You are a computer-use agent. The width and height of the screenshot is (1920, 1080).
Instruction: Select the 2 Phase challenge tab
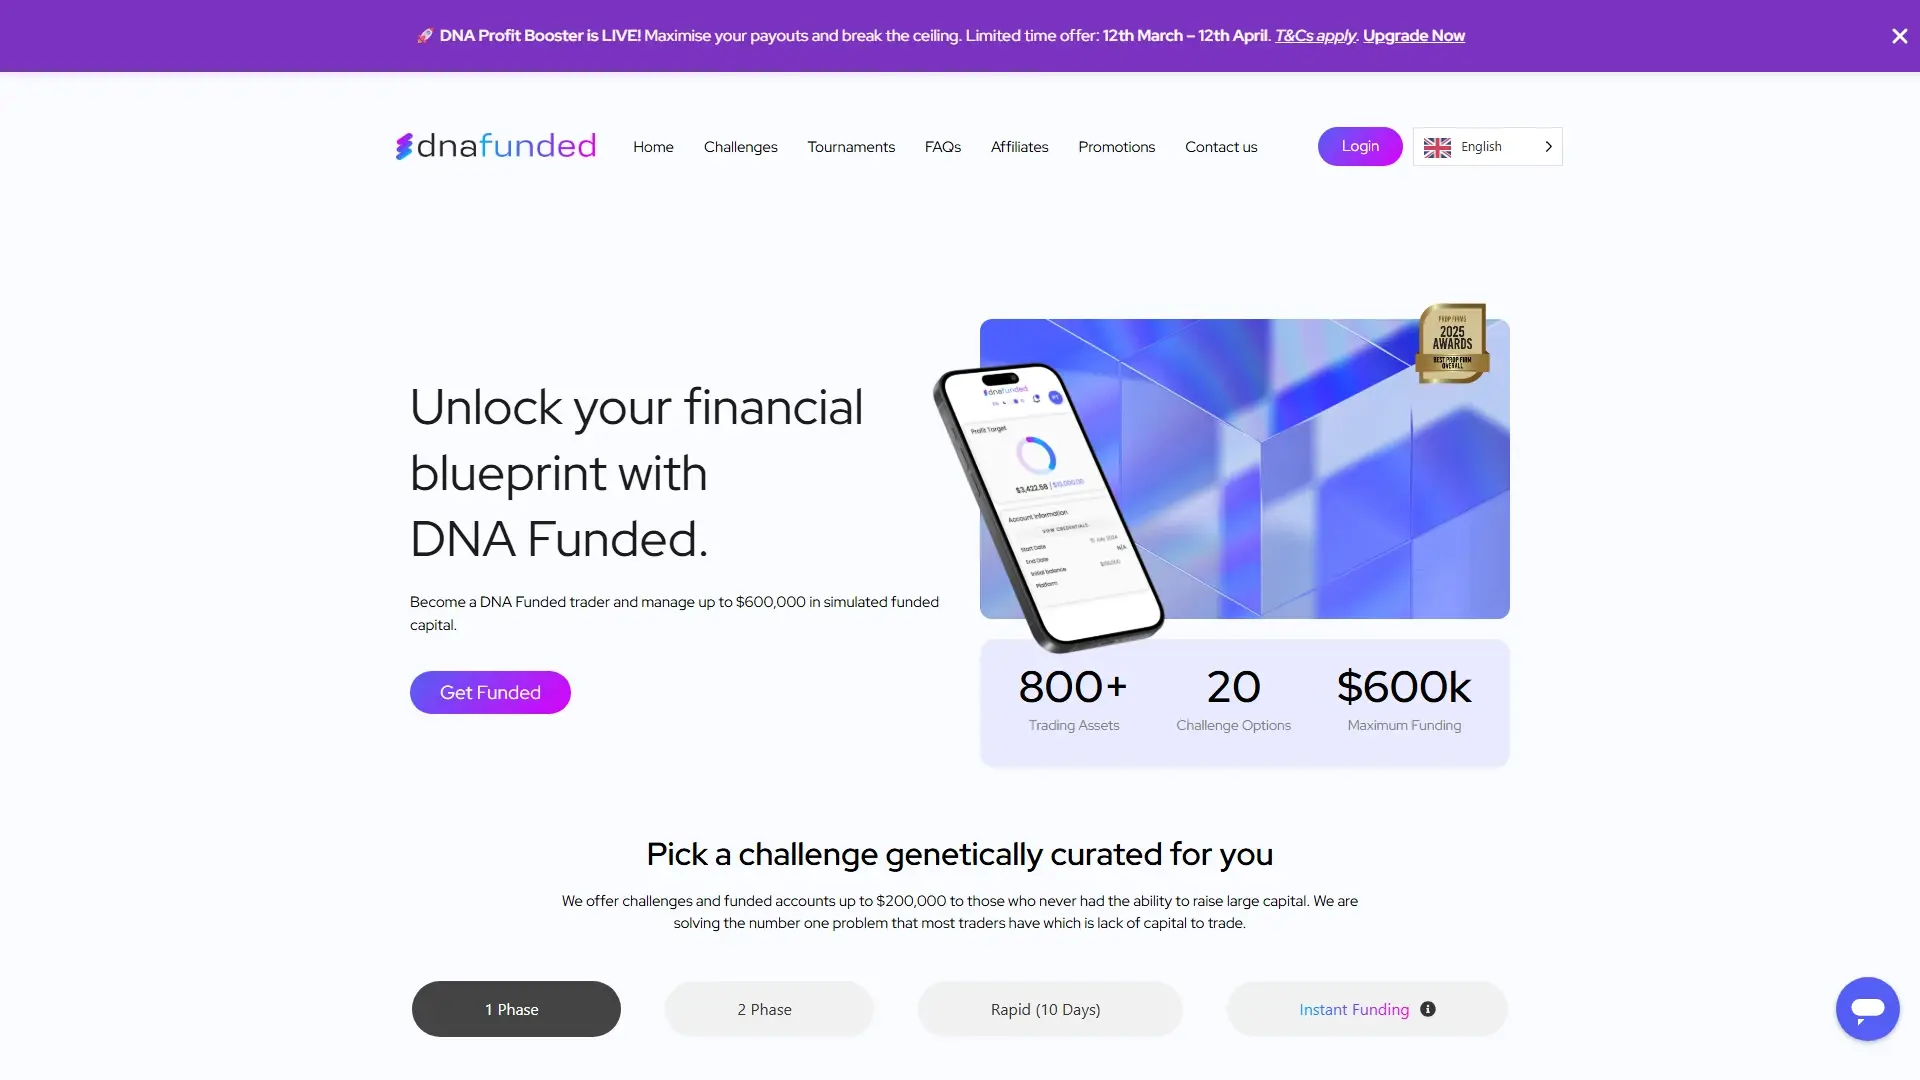(767, 1009)
